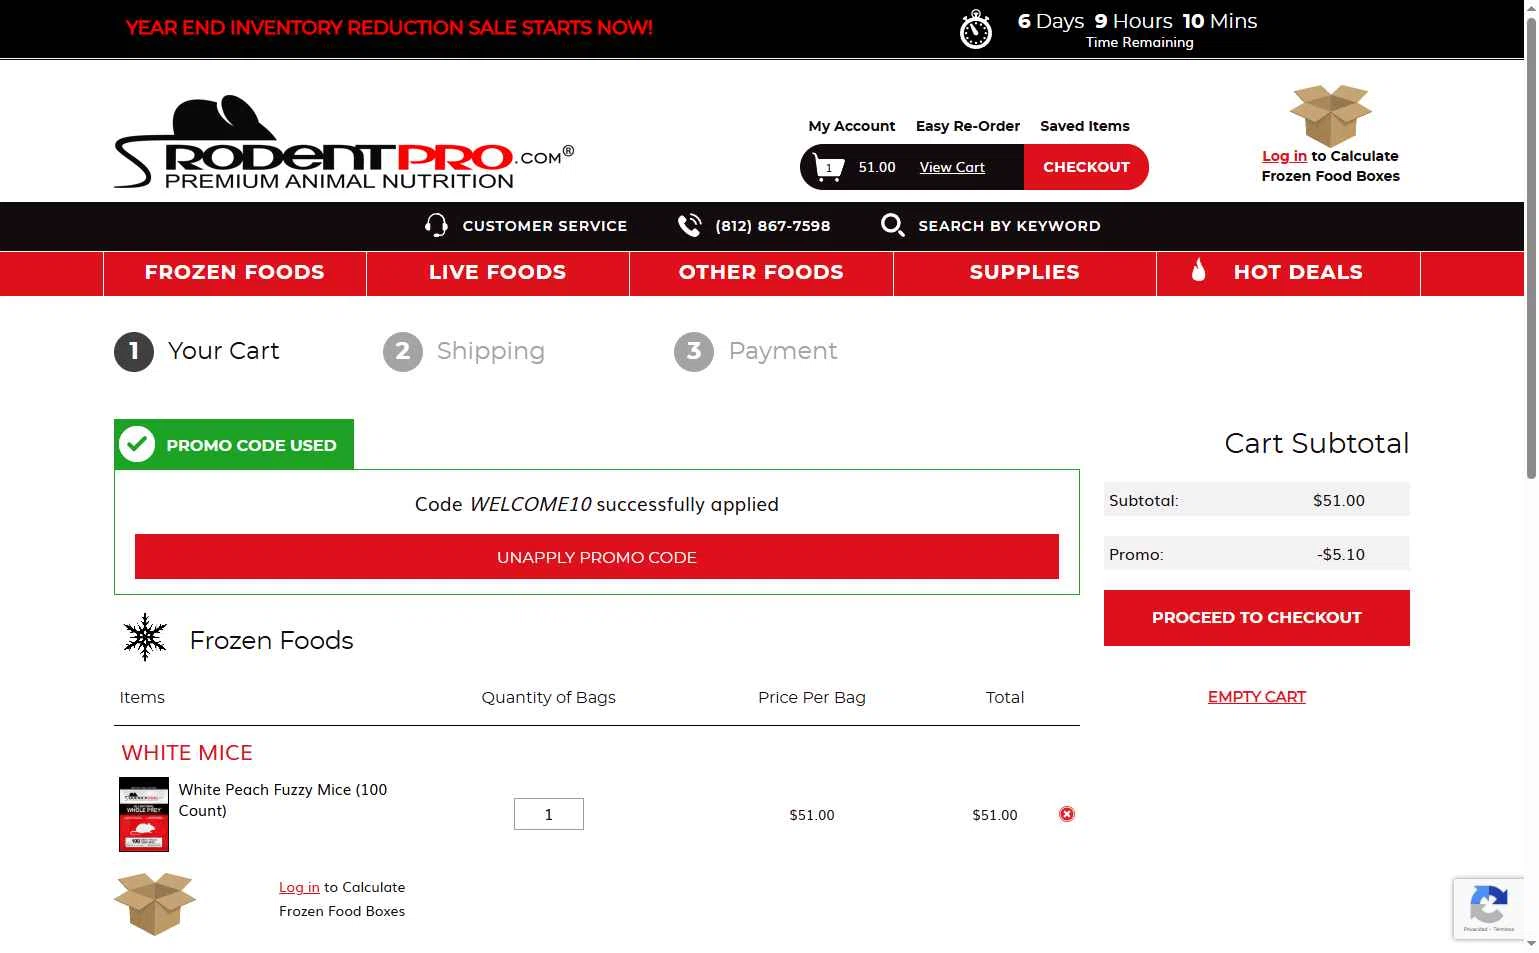The image size is (1539, 953).
Task: Click the step 3 Payment circle
Action: click(694, 351)
